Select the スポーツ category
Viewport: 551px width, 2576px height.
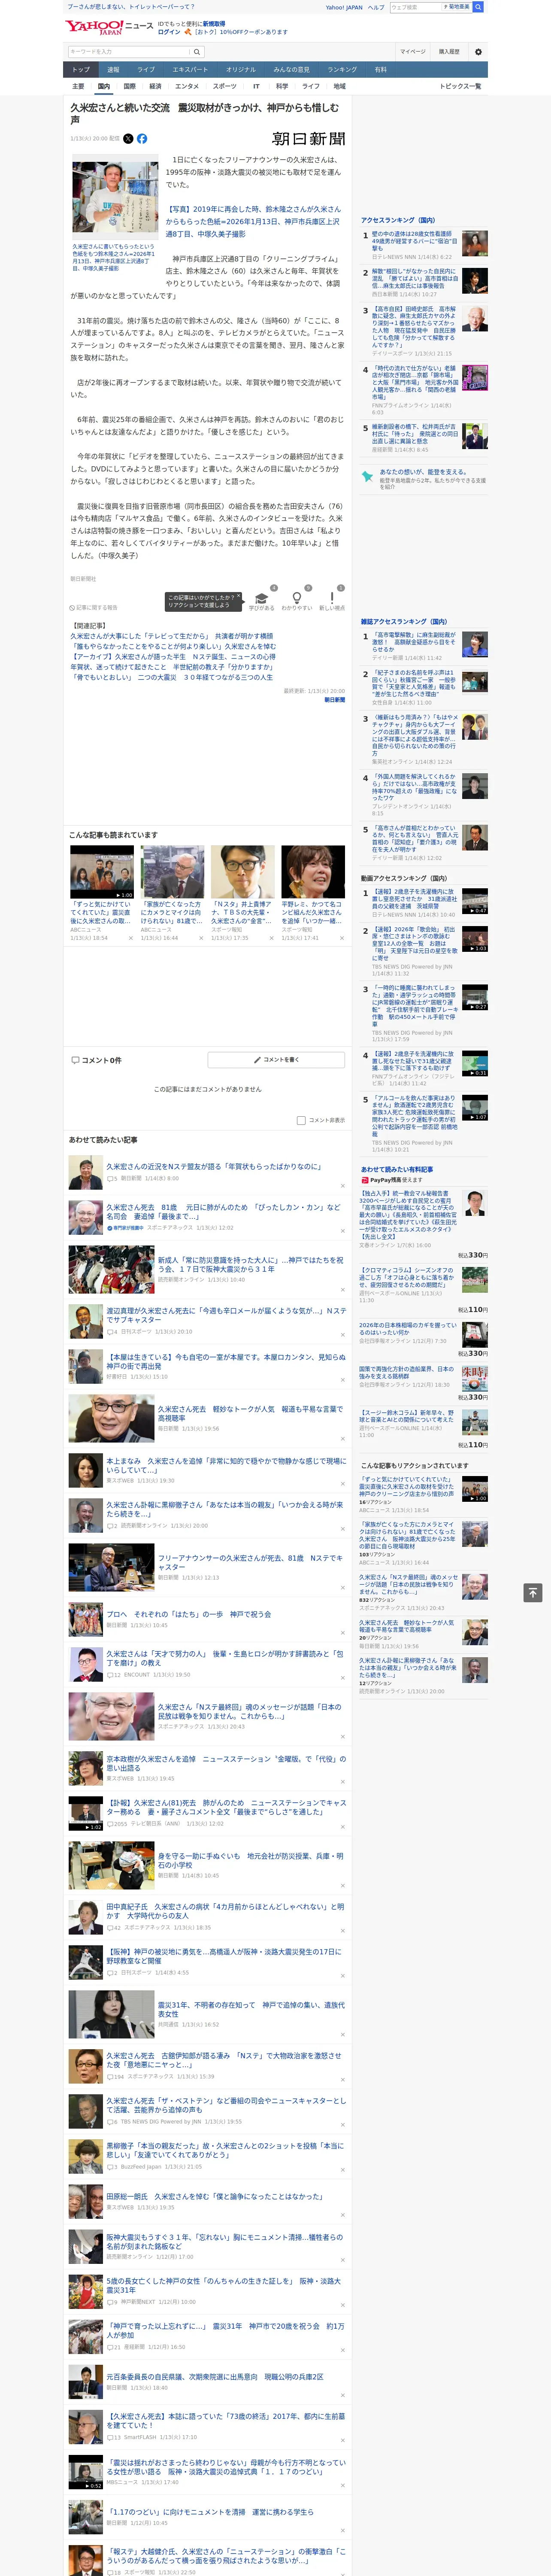[x=225, y=86]
